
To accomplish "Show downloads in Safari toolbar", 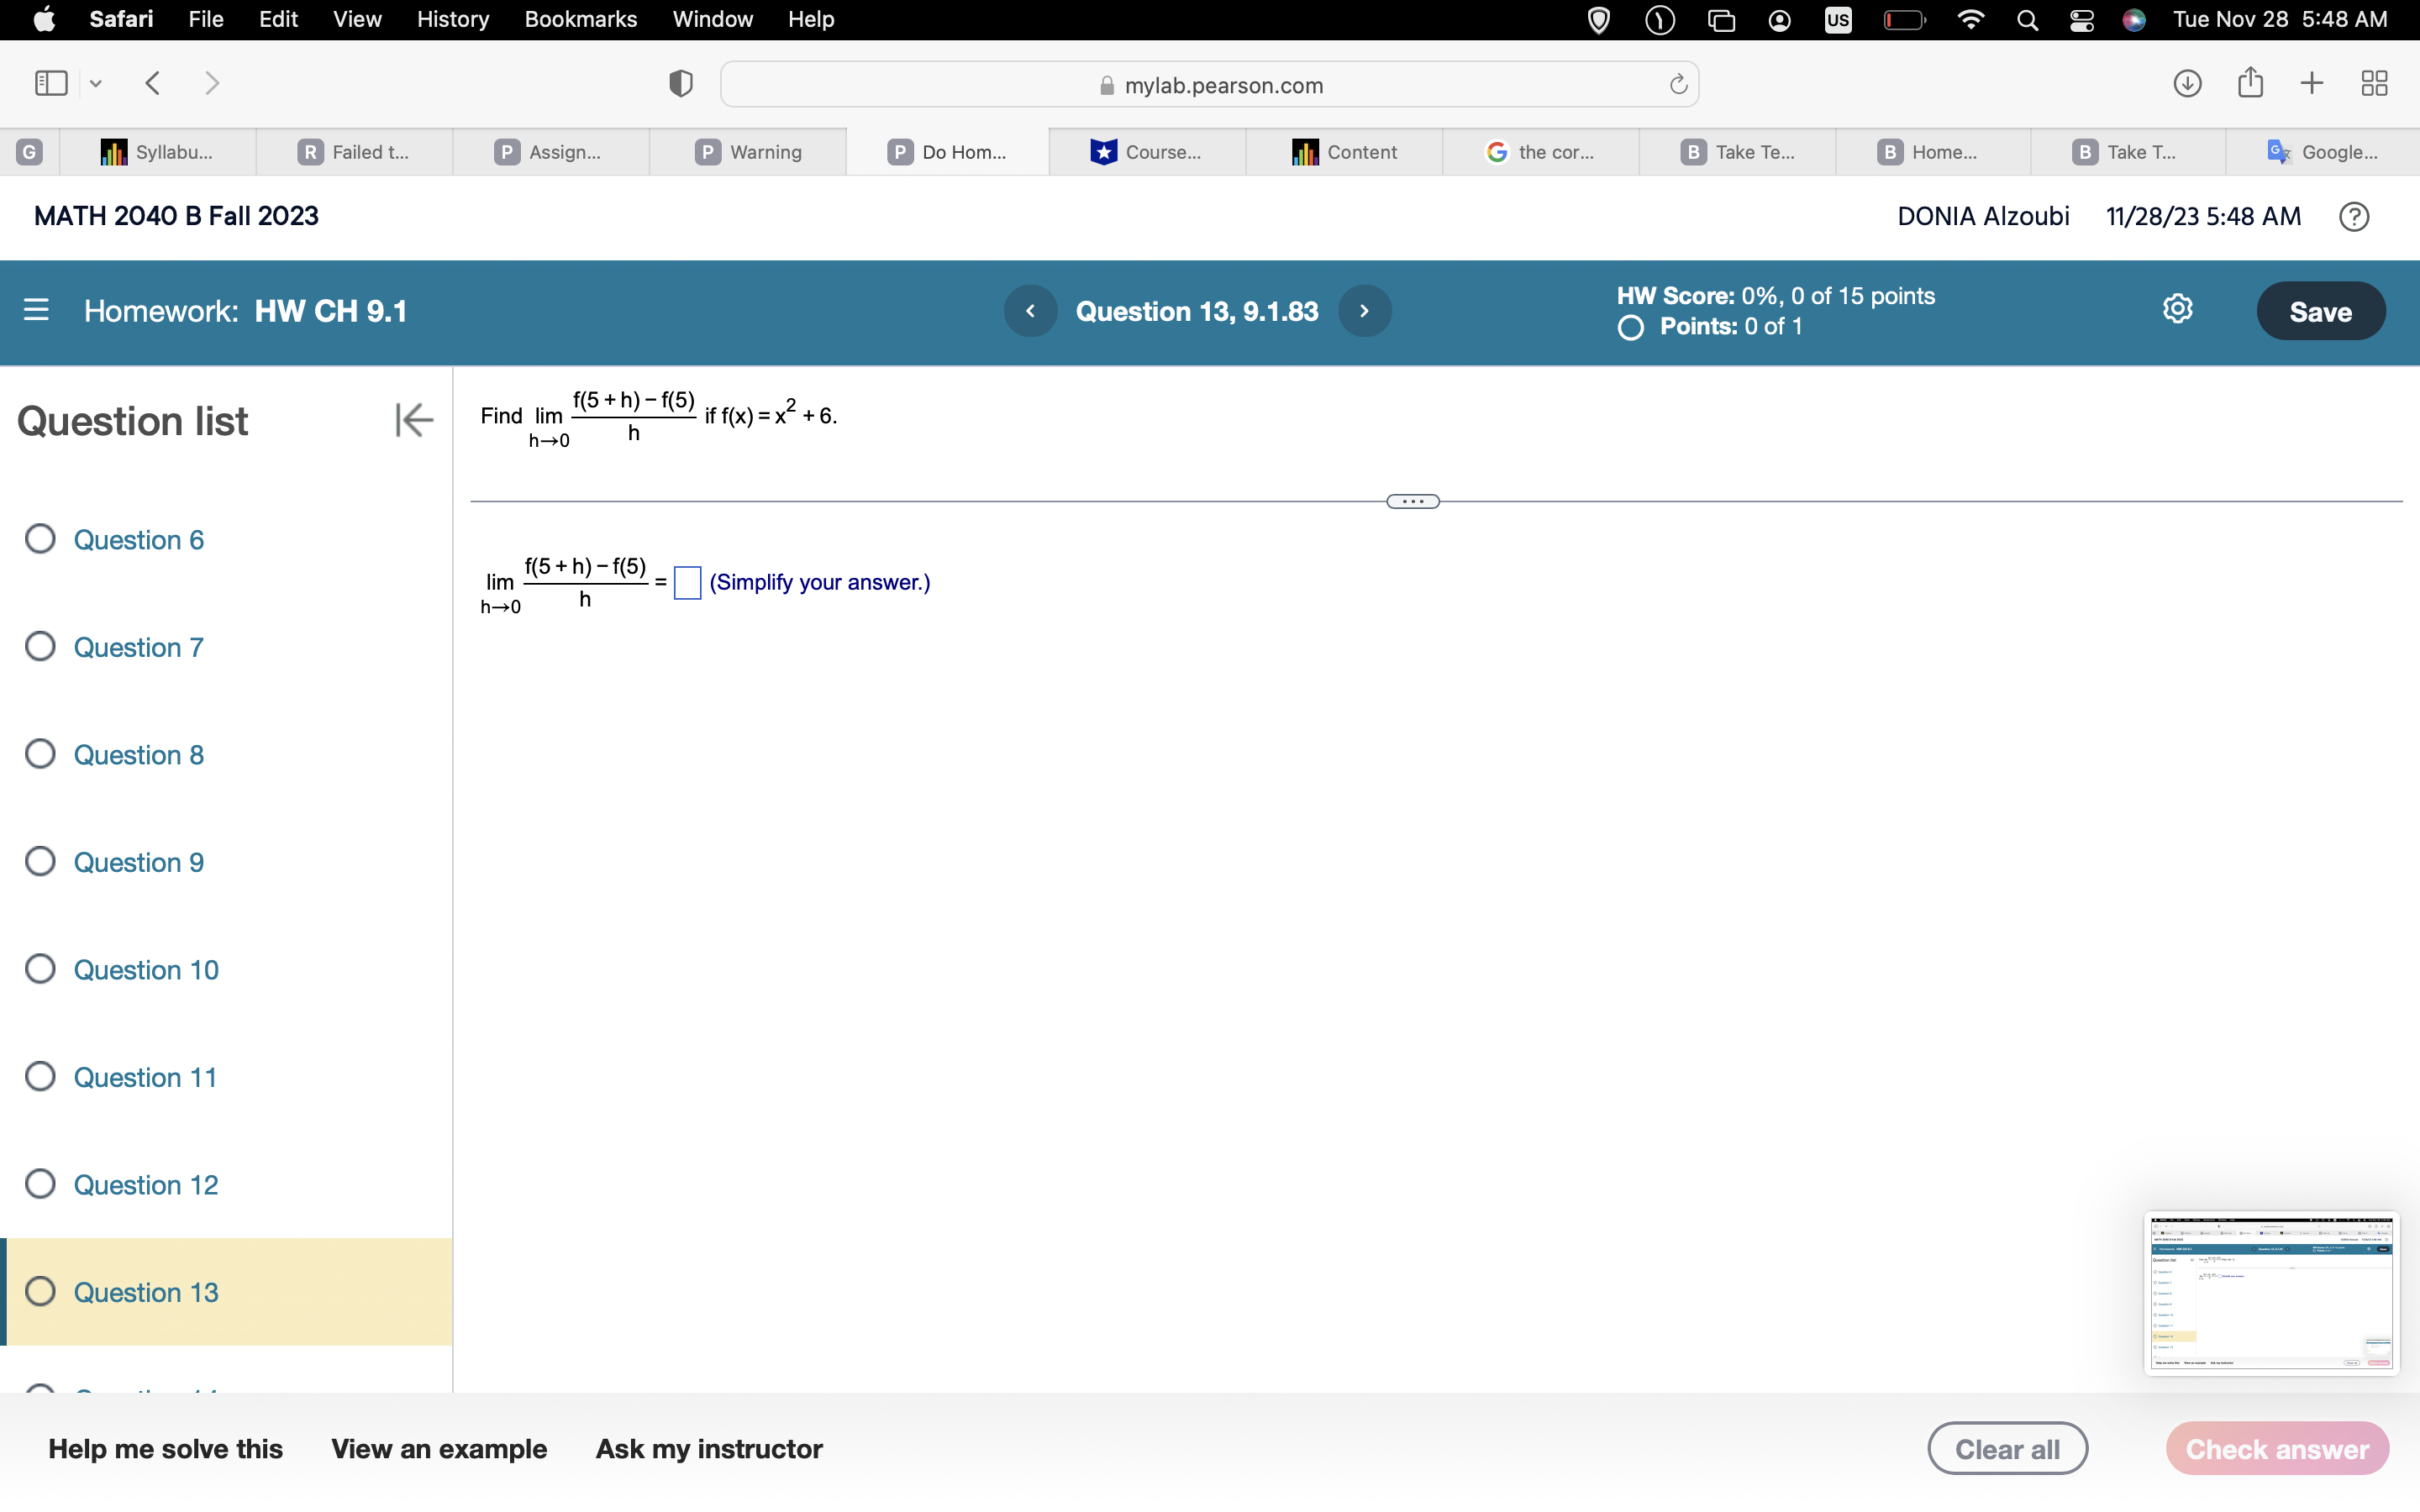I will pyautogui.click(x=2187, y=83).
